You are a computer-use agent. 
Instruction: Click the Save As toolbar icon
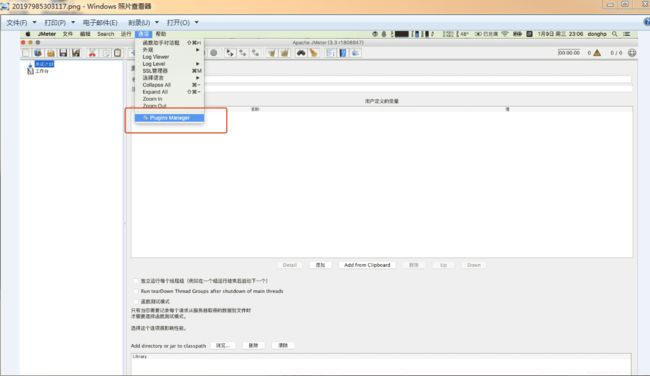click(x=76, y=53)
